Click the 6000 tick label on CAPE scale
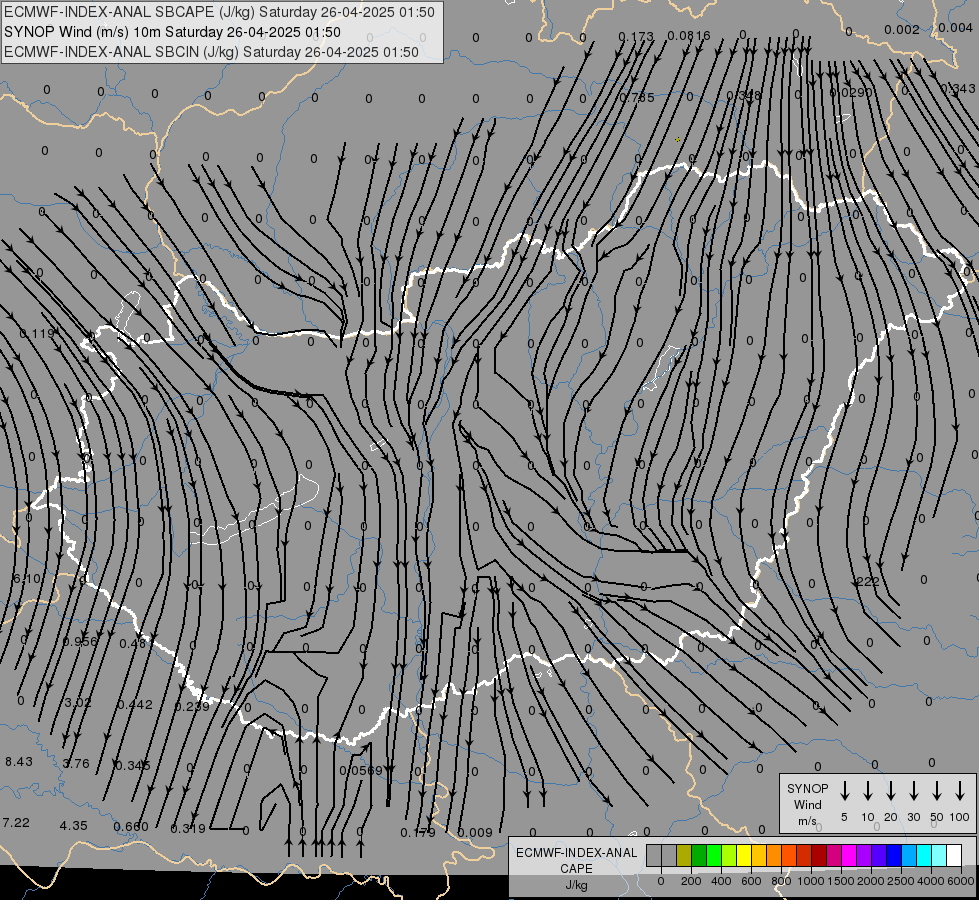 pyautogui.click(x=961, y=881)
